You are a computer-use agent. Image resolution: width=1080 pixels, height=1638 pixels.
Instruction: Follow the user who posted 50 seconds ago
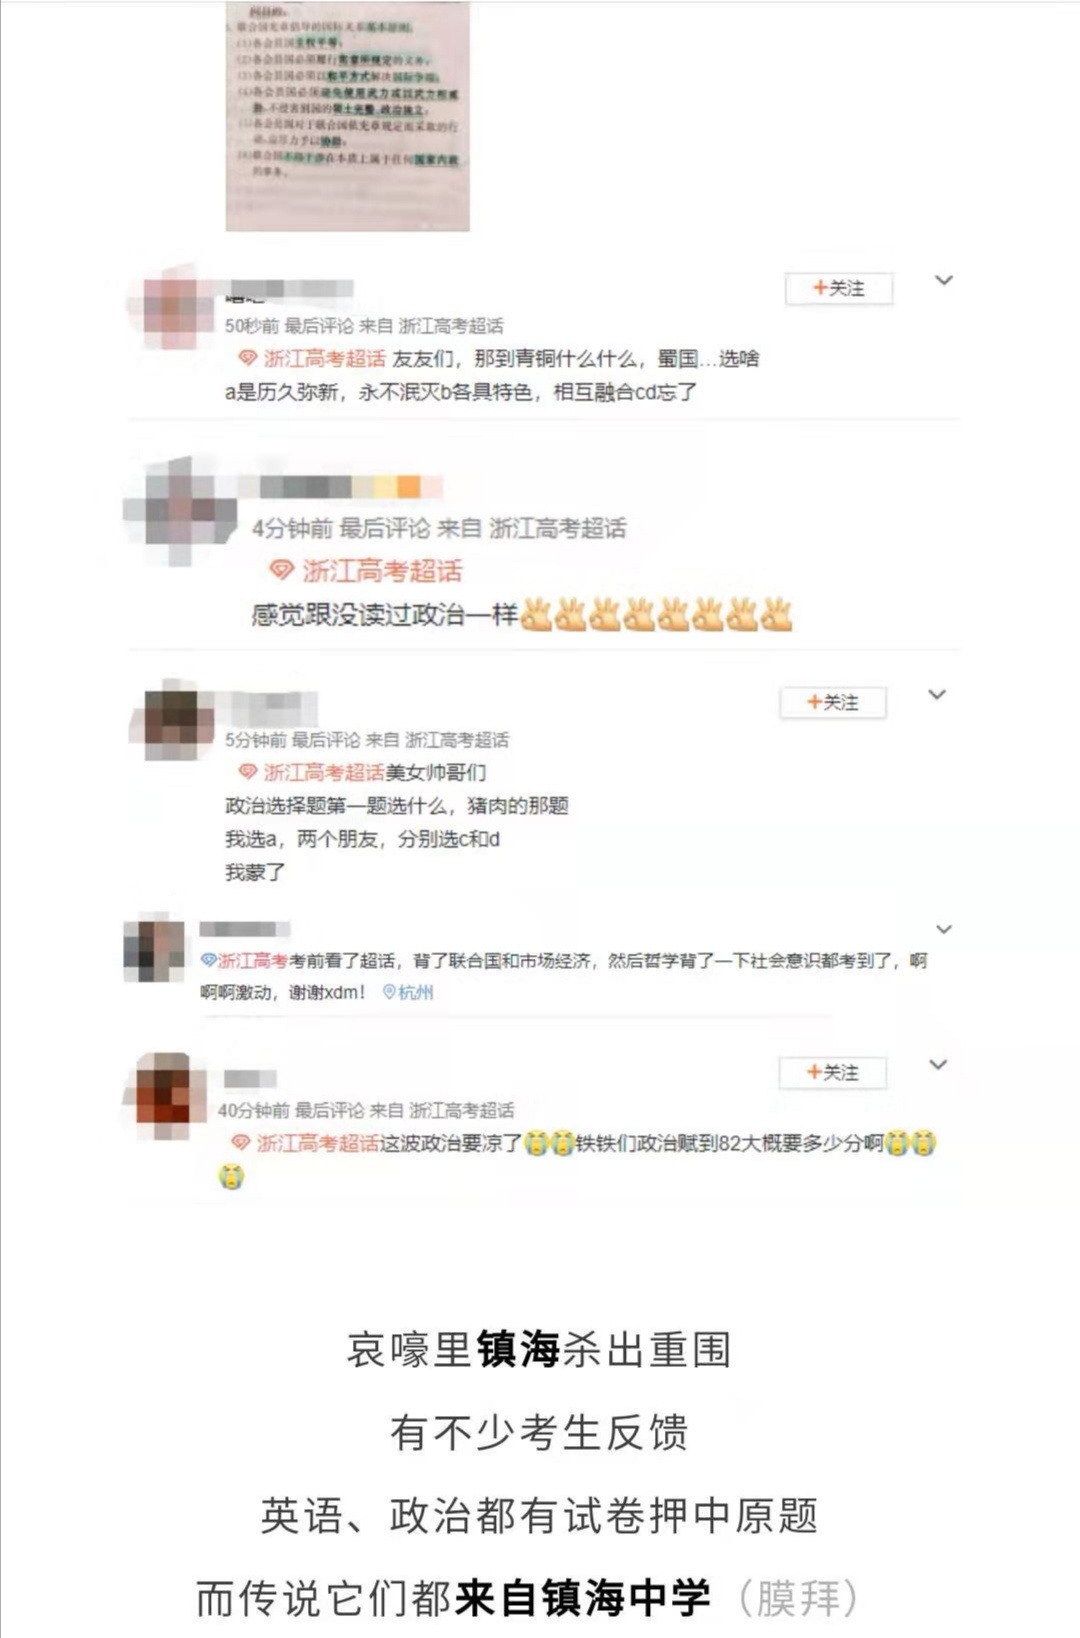(838, 288)
